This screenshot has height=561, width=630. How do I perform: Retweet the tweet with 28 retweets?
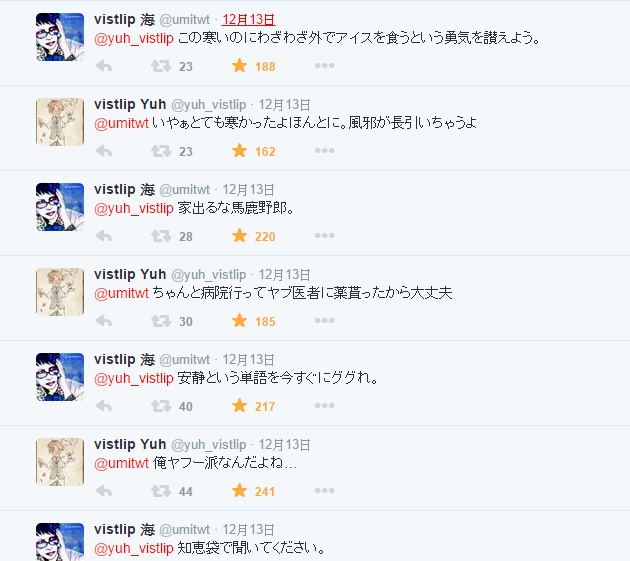pyautogui.click(x=161, y=236)
